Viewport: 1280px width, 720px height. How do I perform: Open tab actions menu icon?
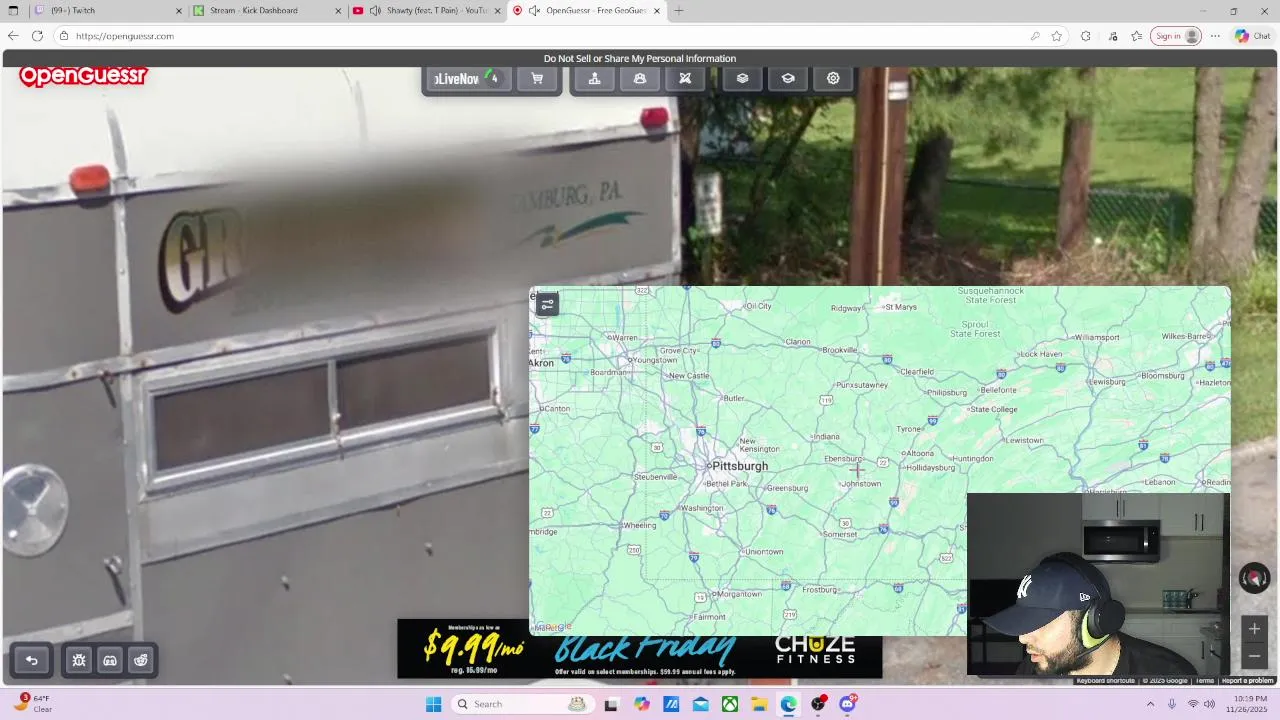coord(13,11)
